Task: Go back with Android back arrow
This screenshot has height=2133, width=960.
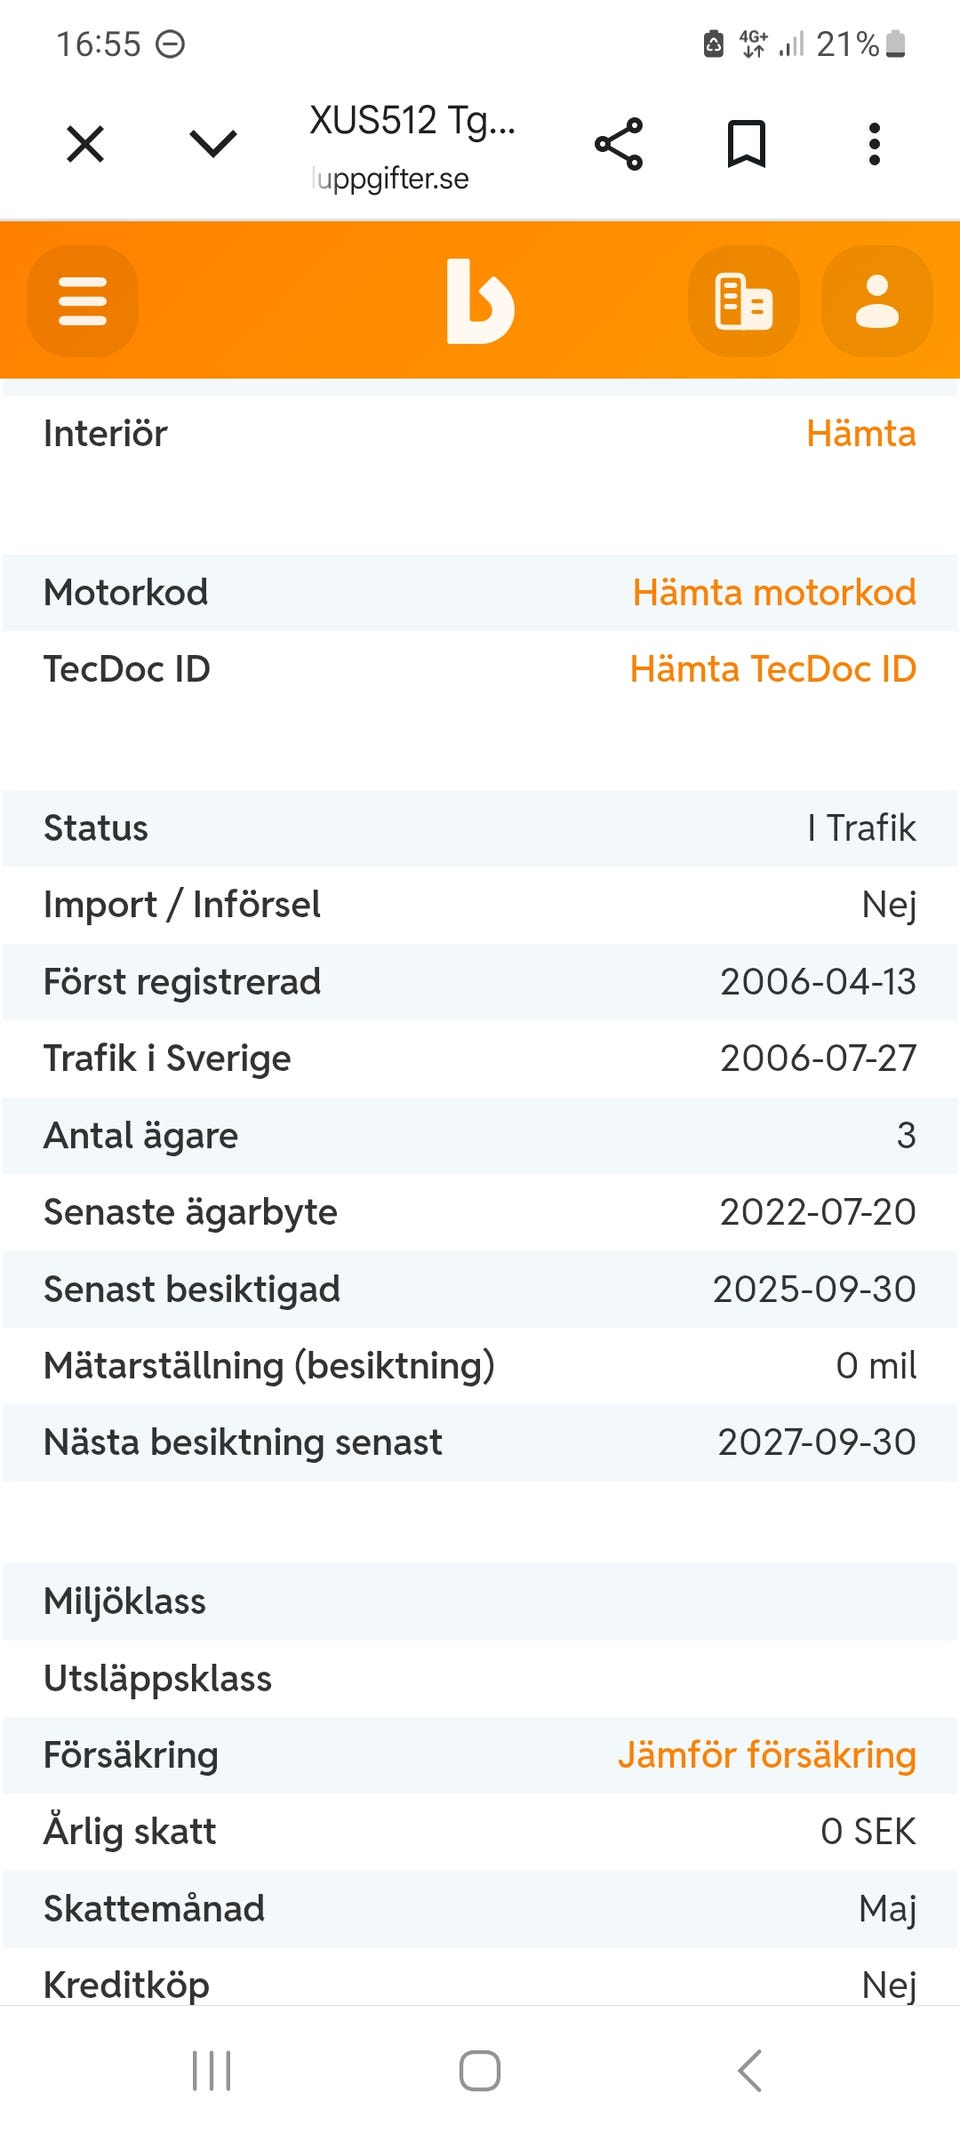Action: click(x=749, y=2070)
